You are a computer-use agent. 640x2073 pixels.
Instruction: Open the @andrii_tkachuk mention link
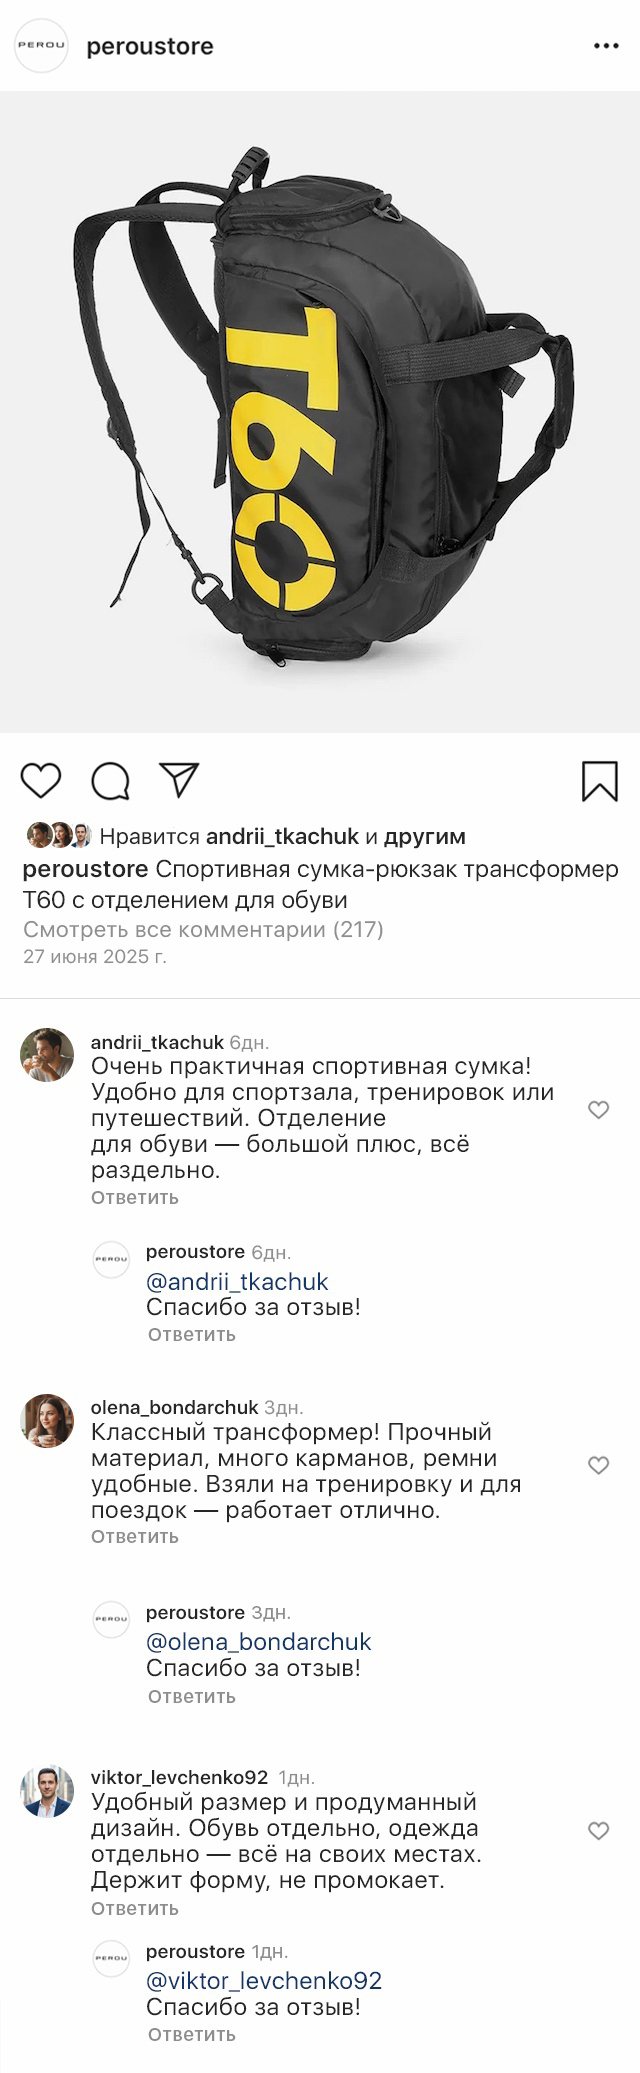[x=237, y=1281]
